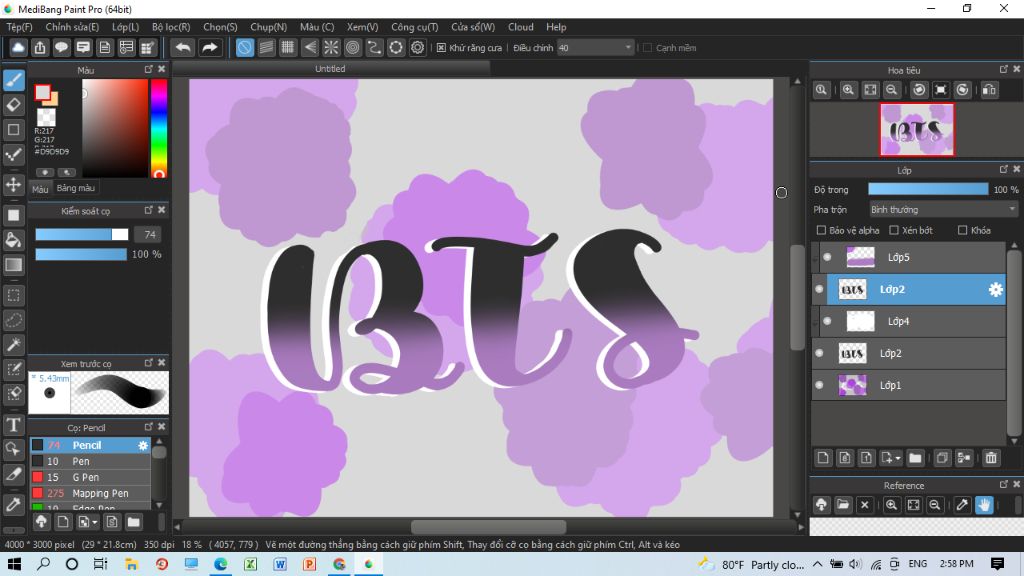Screen dimensions: 1024x576
Task: Enable Bảo vệ alpha checkbox
Action: point(822,231)
